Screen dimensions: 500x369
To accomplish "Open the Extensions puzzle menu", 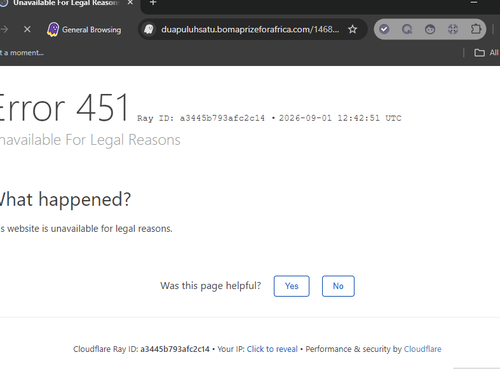I will [476, 29].
